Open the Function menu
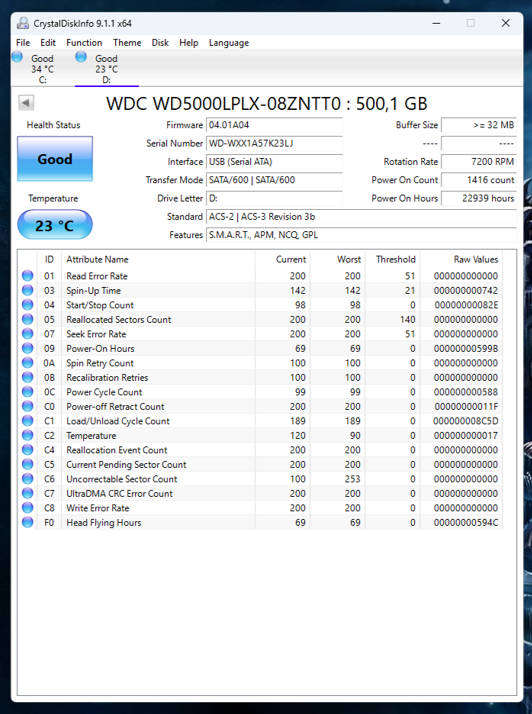Image resolution: width=532 pixels, height=714 pixels. click(x=84, y=43)
